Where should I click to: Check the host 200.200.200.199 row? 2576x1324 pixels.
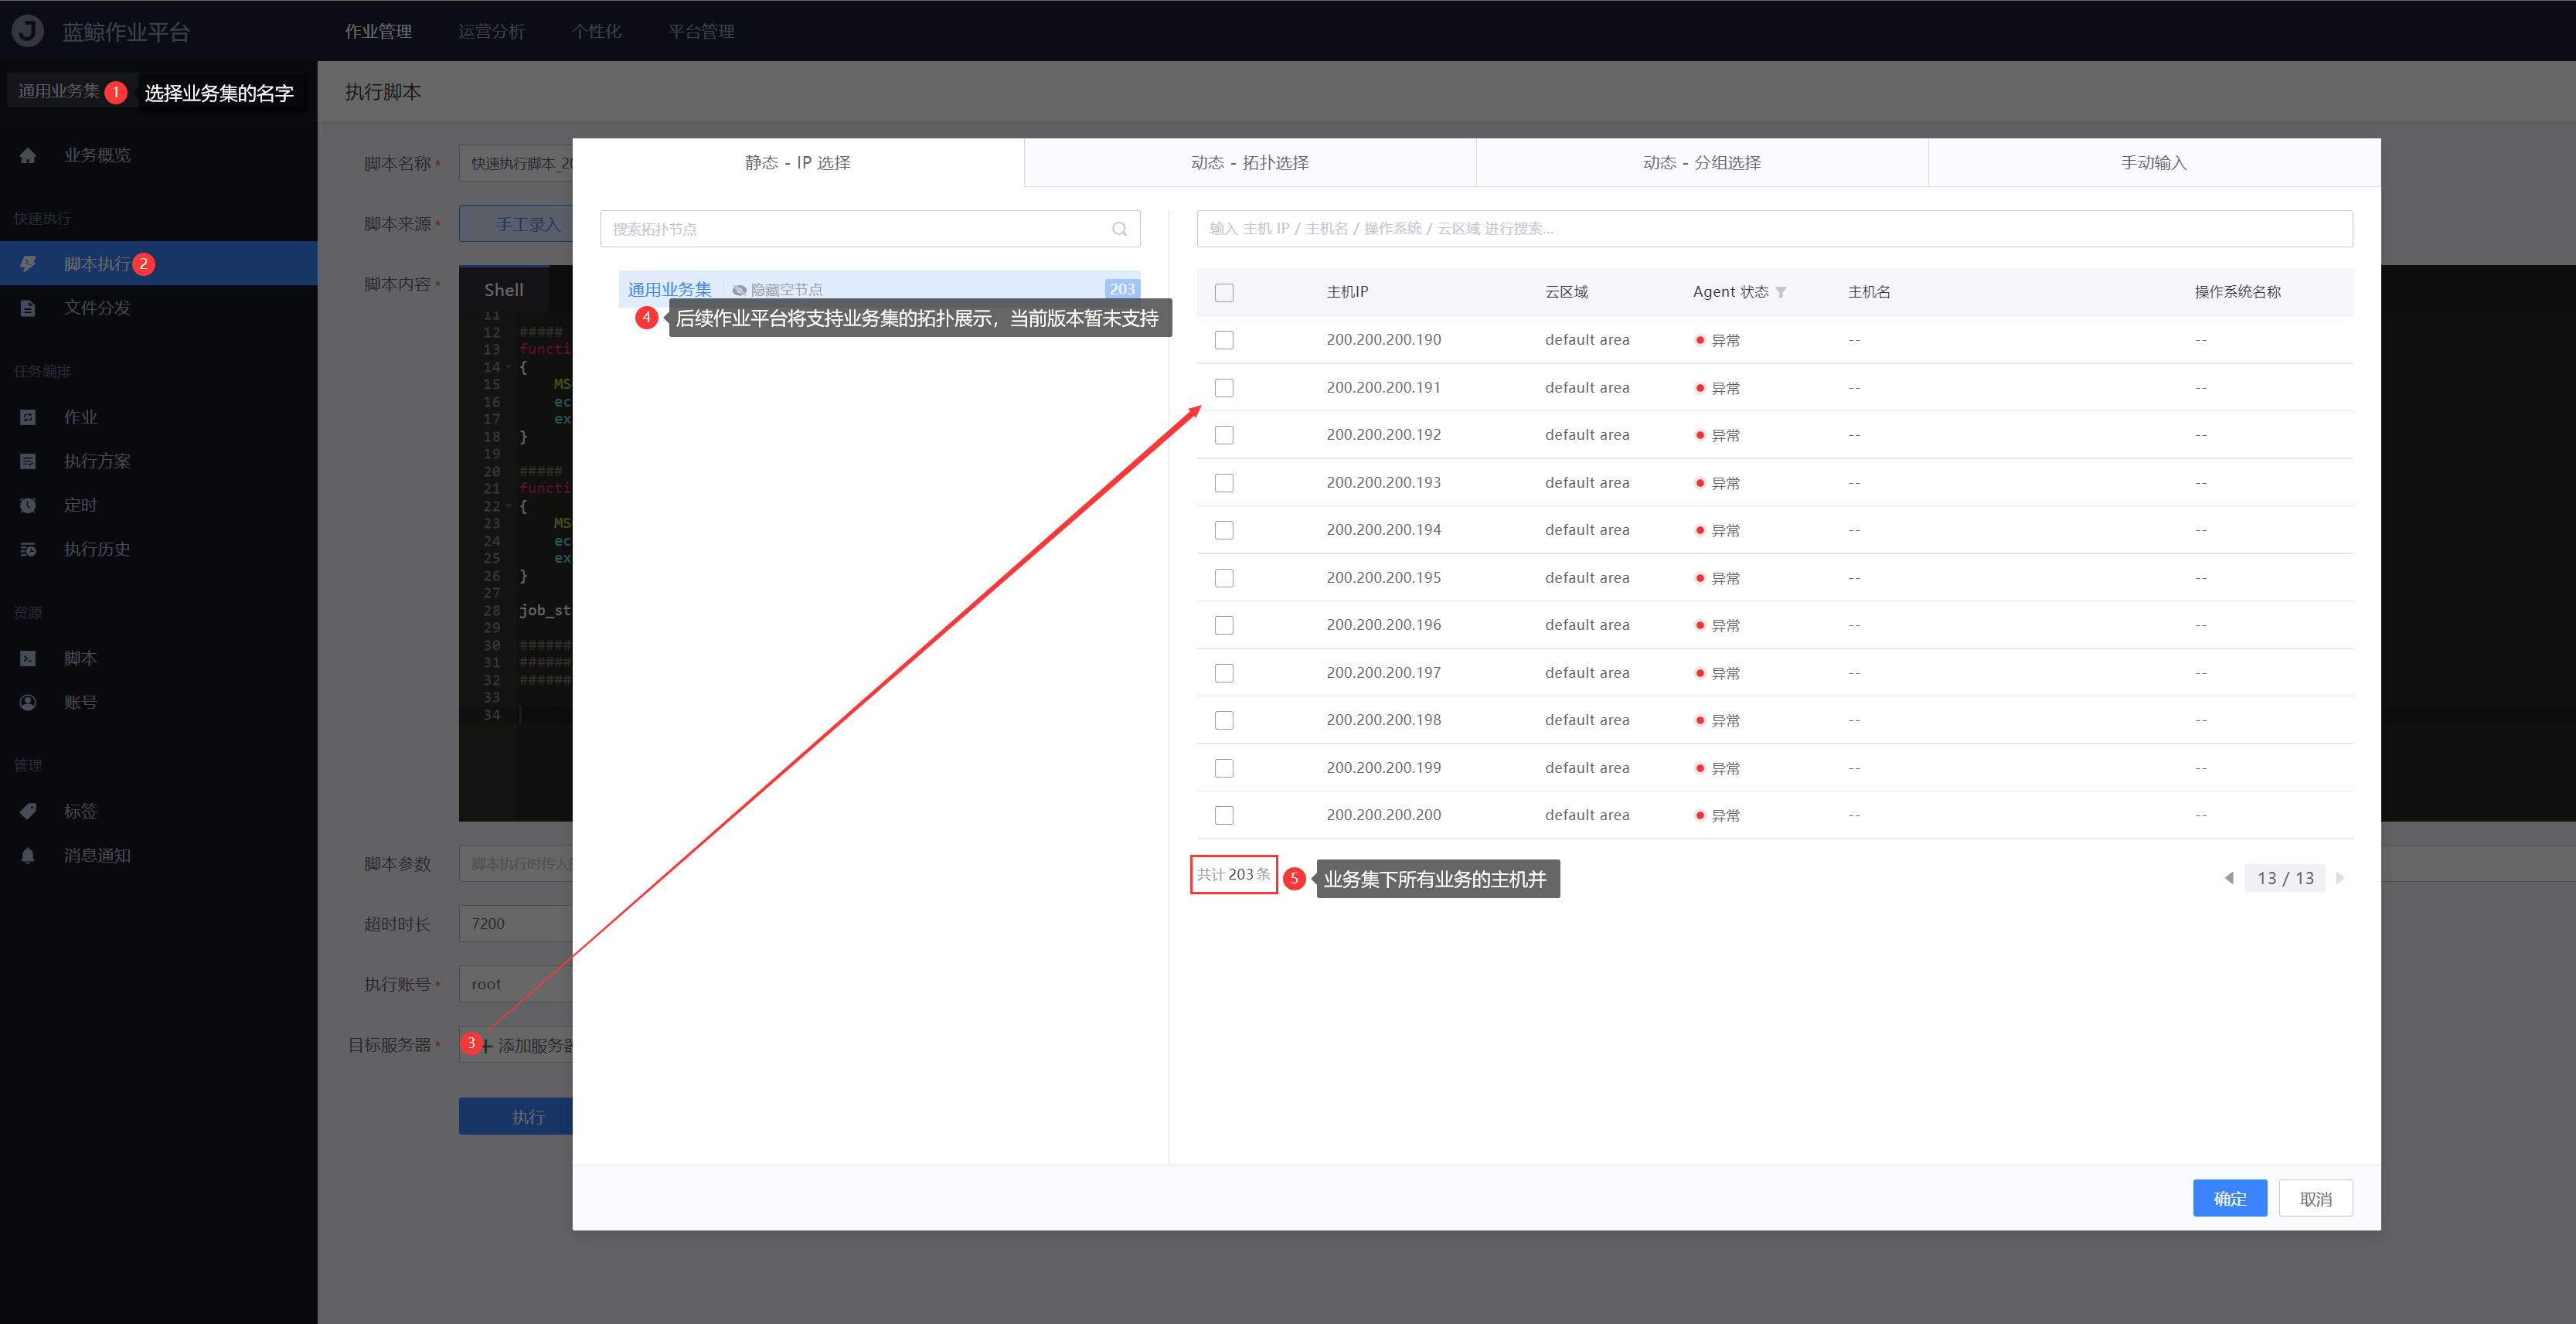[1224, 768]
